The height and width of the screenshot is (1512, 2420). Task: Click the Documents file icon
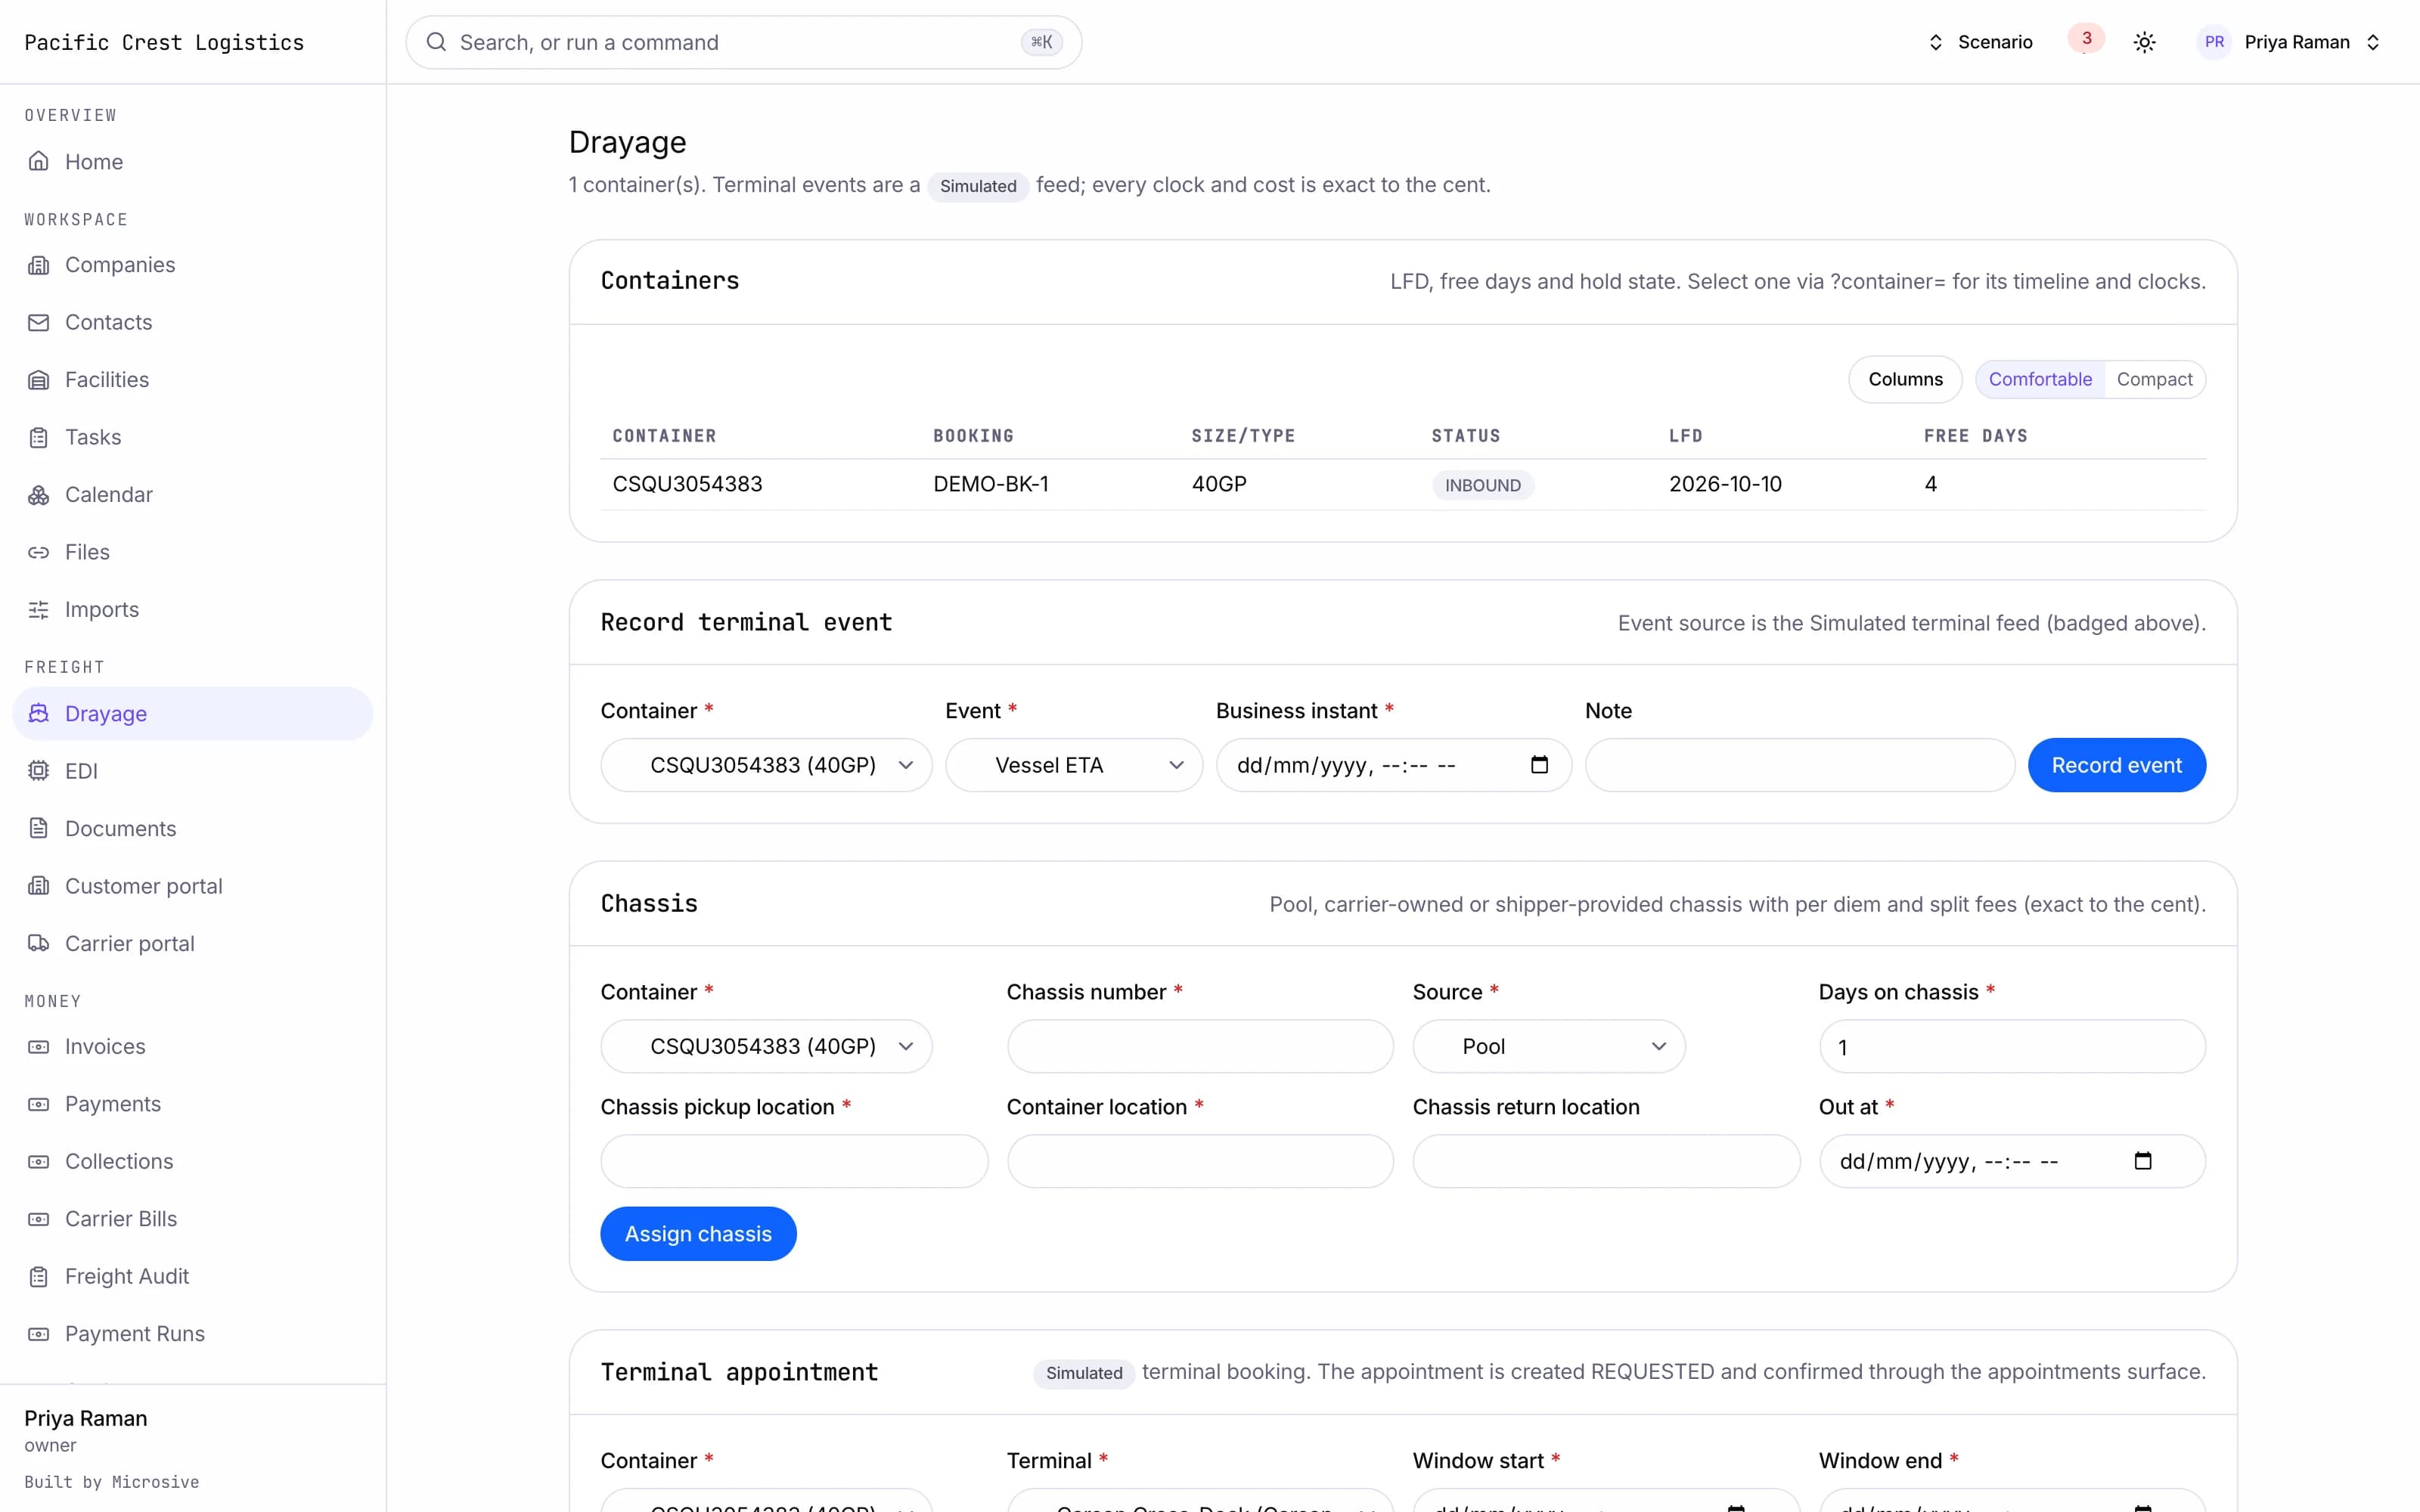[38, 828]
